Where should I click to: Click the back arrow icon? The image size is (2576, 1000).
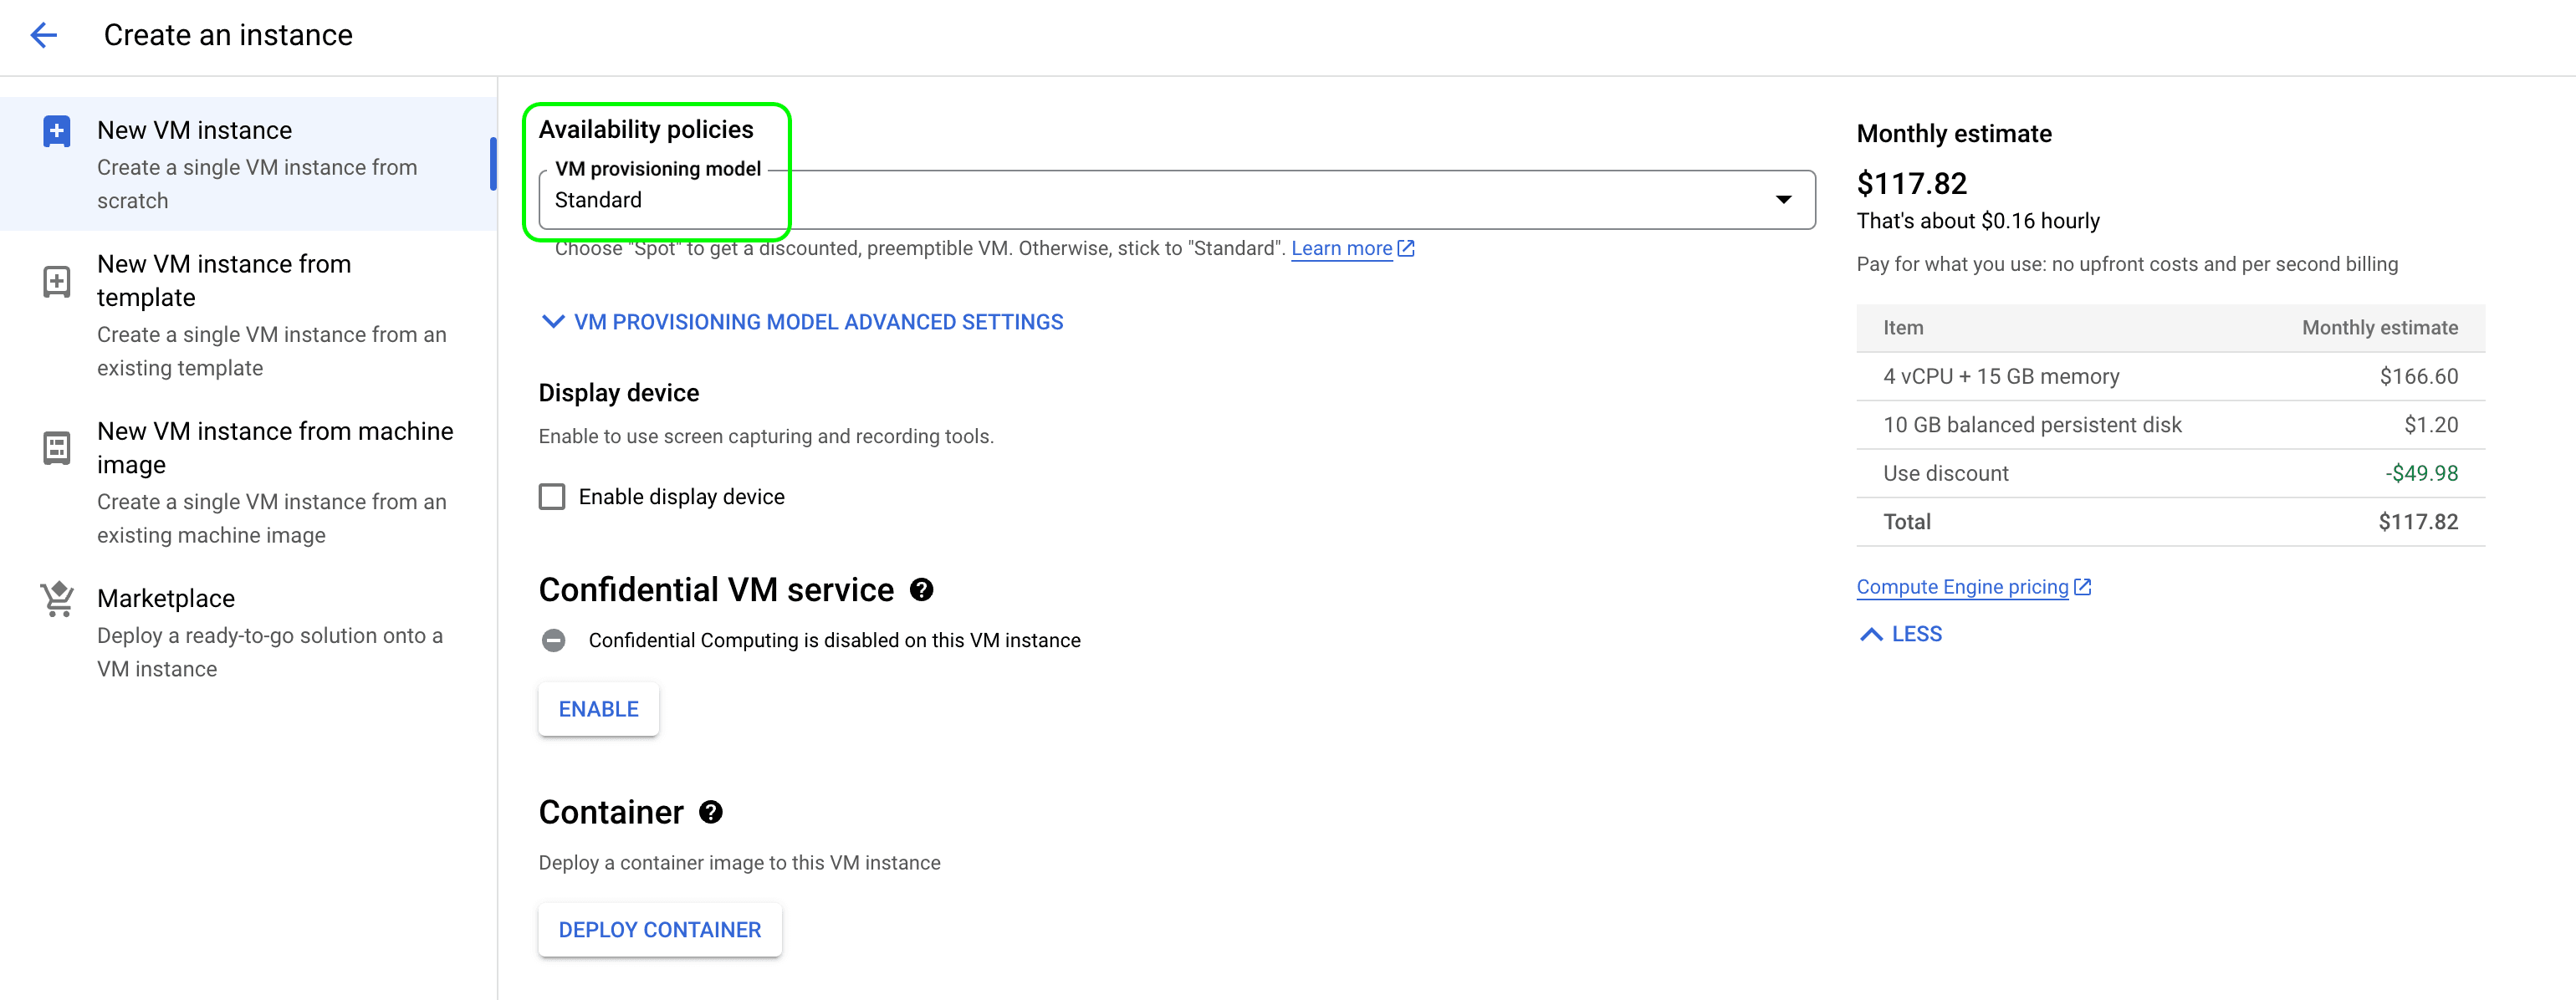pos(44,36)
